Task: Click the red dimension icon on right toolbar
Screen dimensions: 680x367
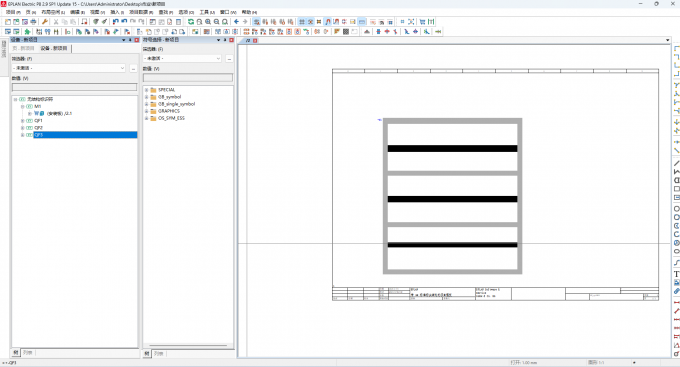Action: [x=676, y=302]
